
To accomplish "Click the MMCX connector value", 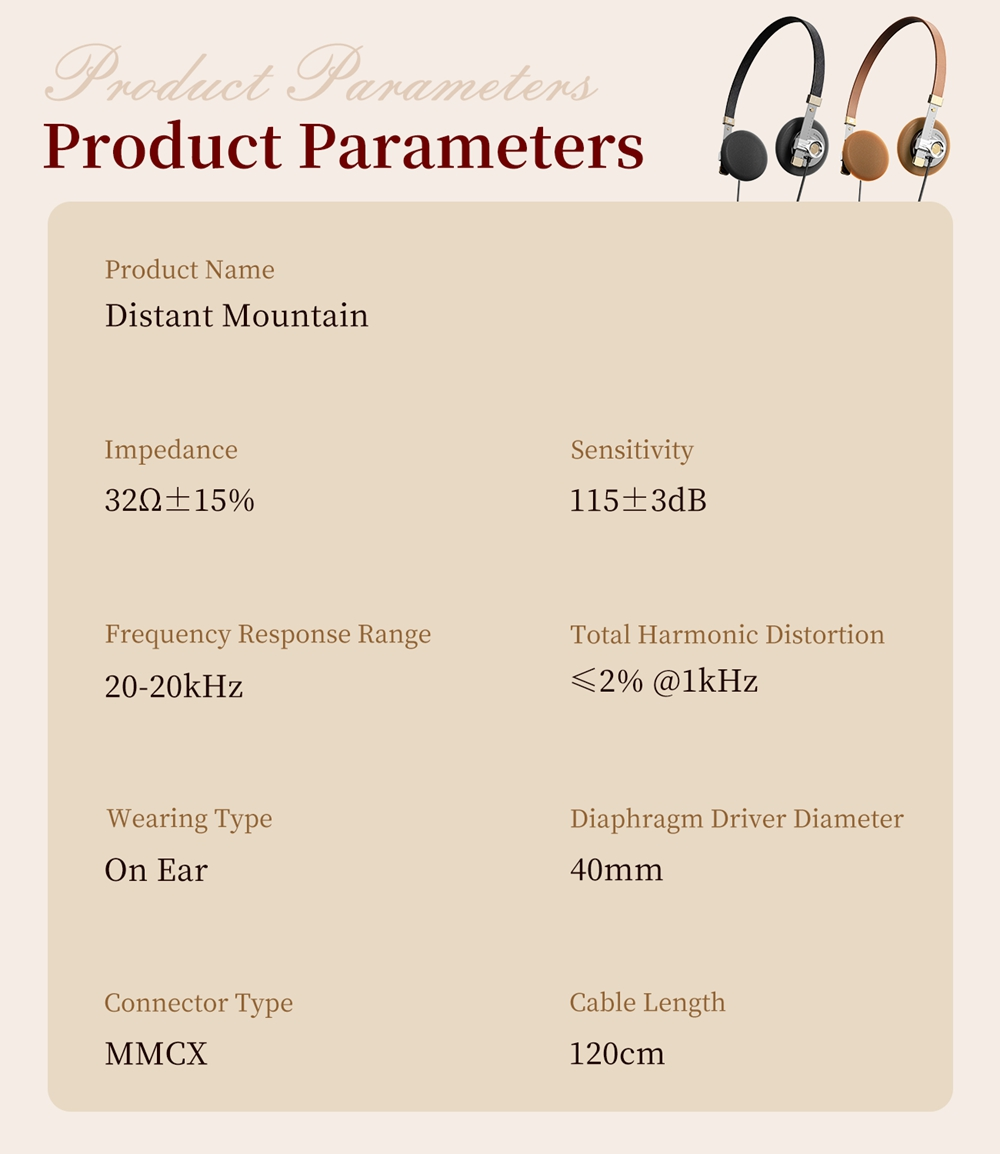I will [x=156, y=1053].
